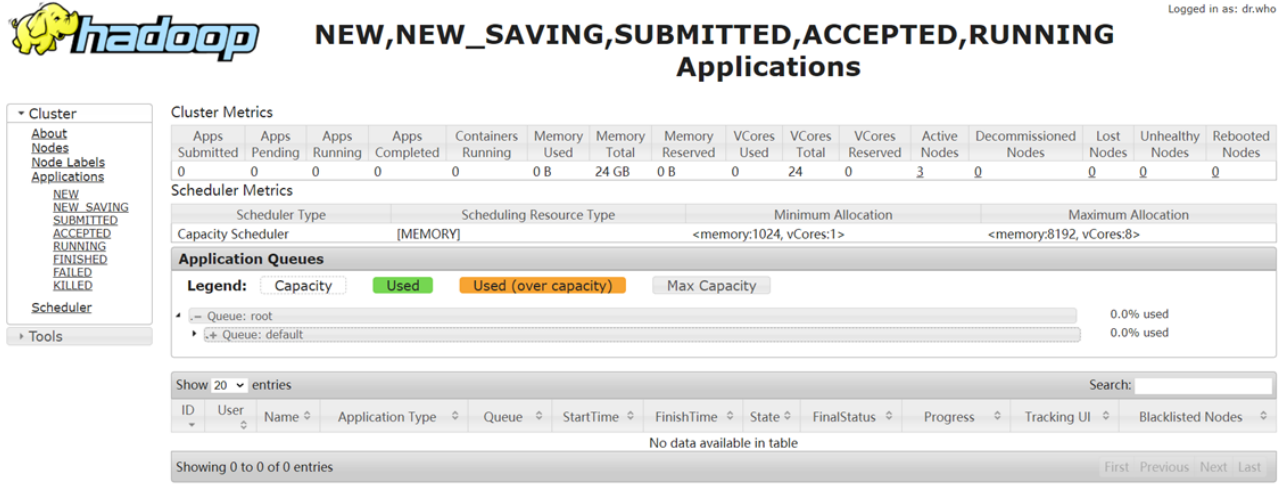
Task: Click the First pagination button
Action: pyautogui.click(x=1117, y=467)
